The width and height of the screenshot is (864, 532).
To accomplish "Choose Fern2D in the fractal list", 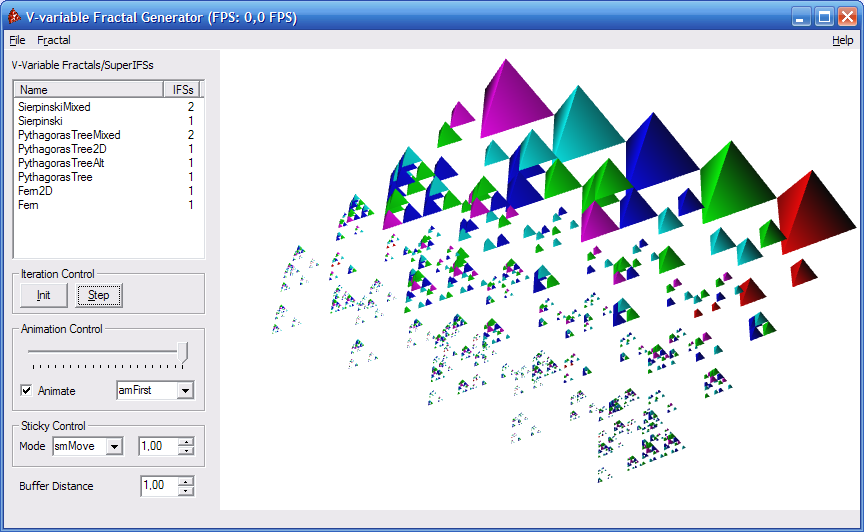I will tap(38, 191).
